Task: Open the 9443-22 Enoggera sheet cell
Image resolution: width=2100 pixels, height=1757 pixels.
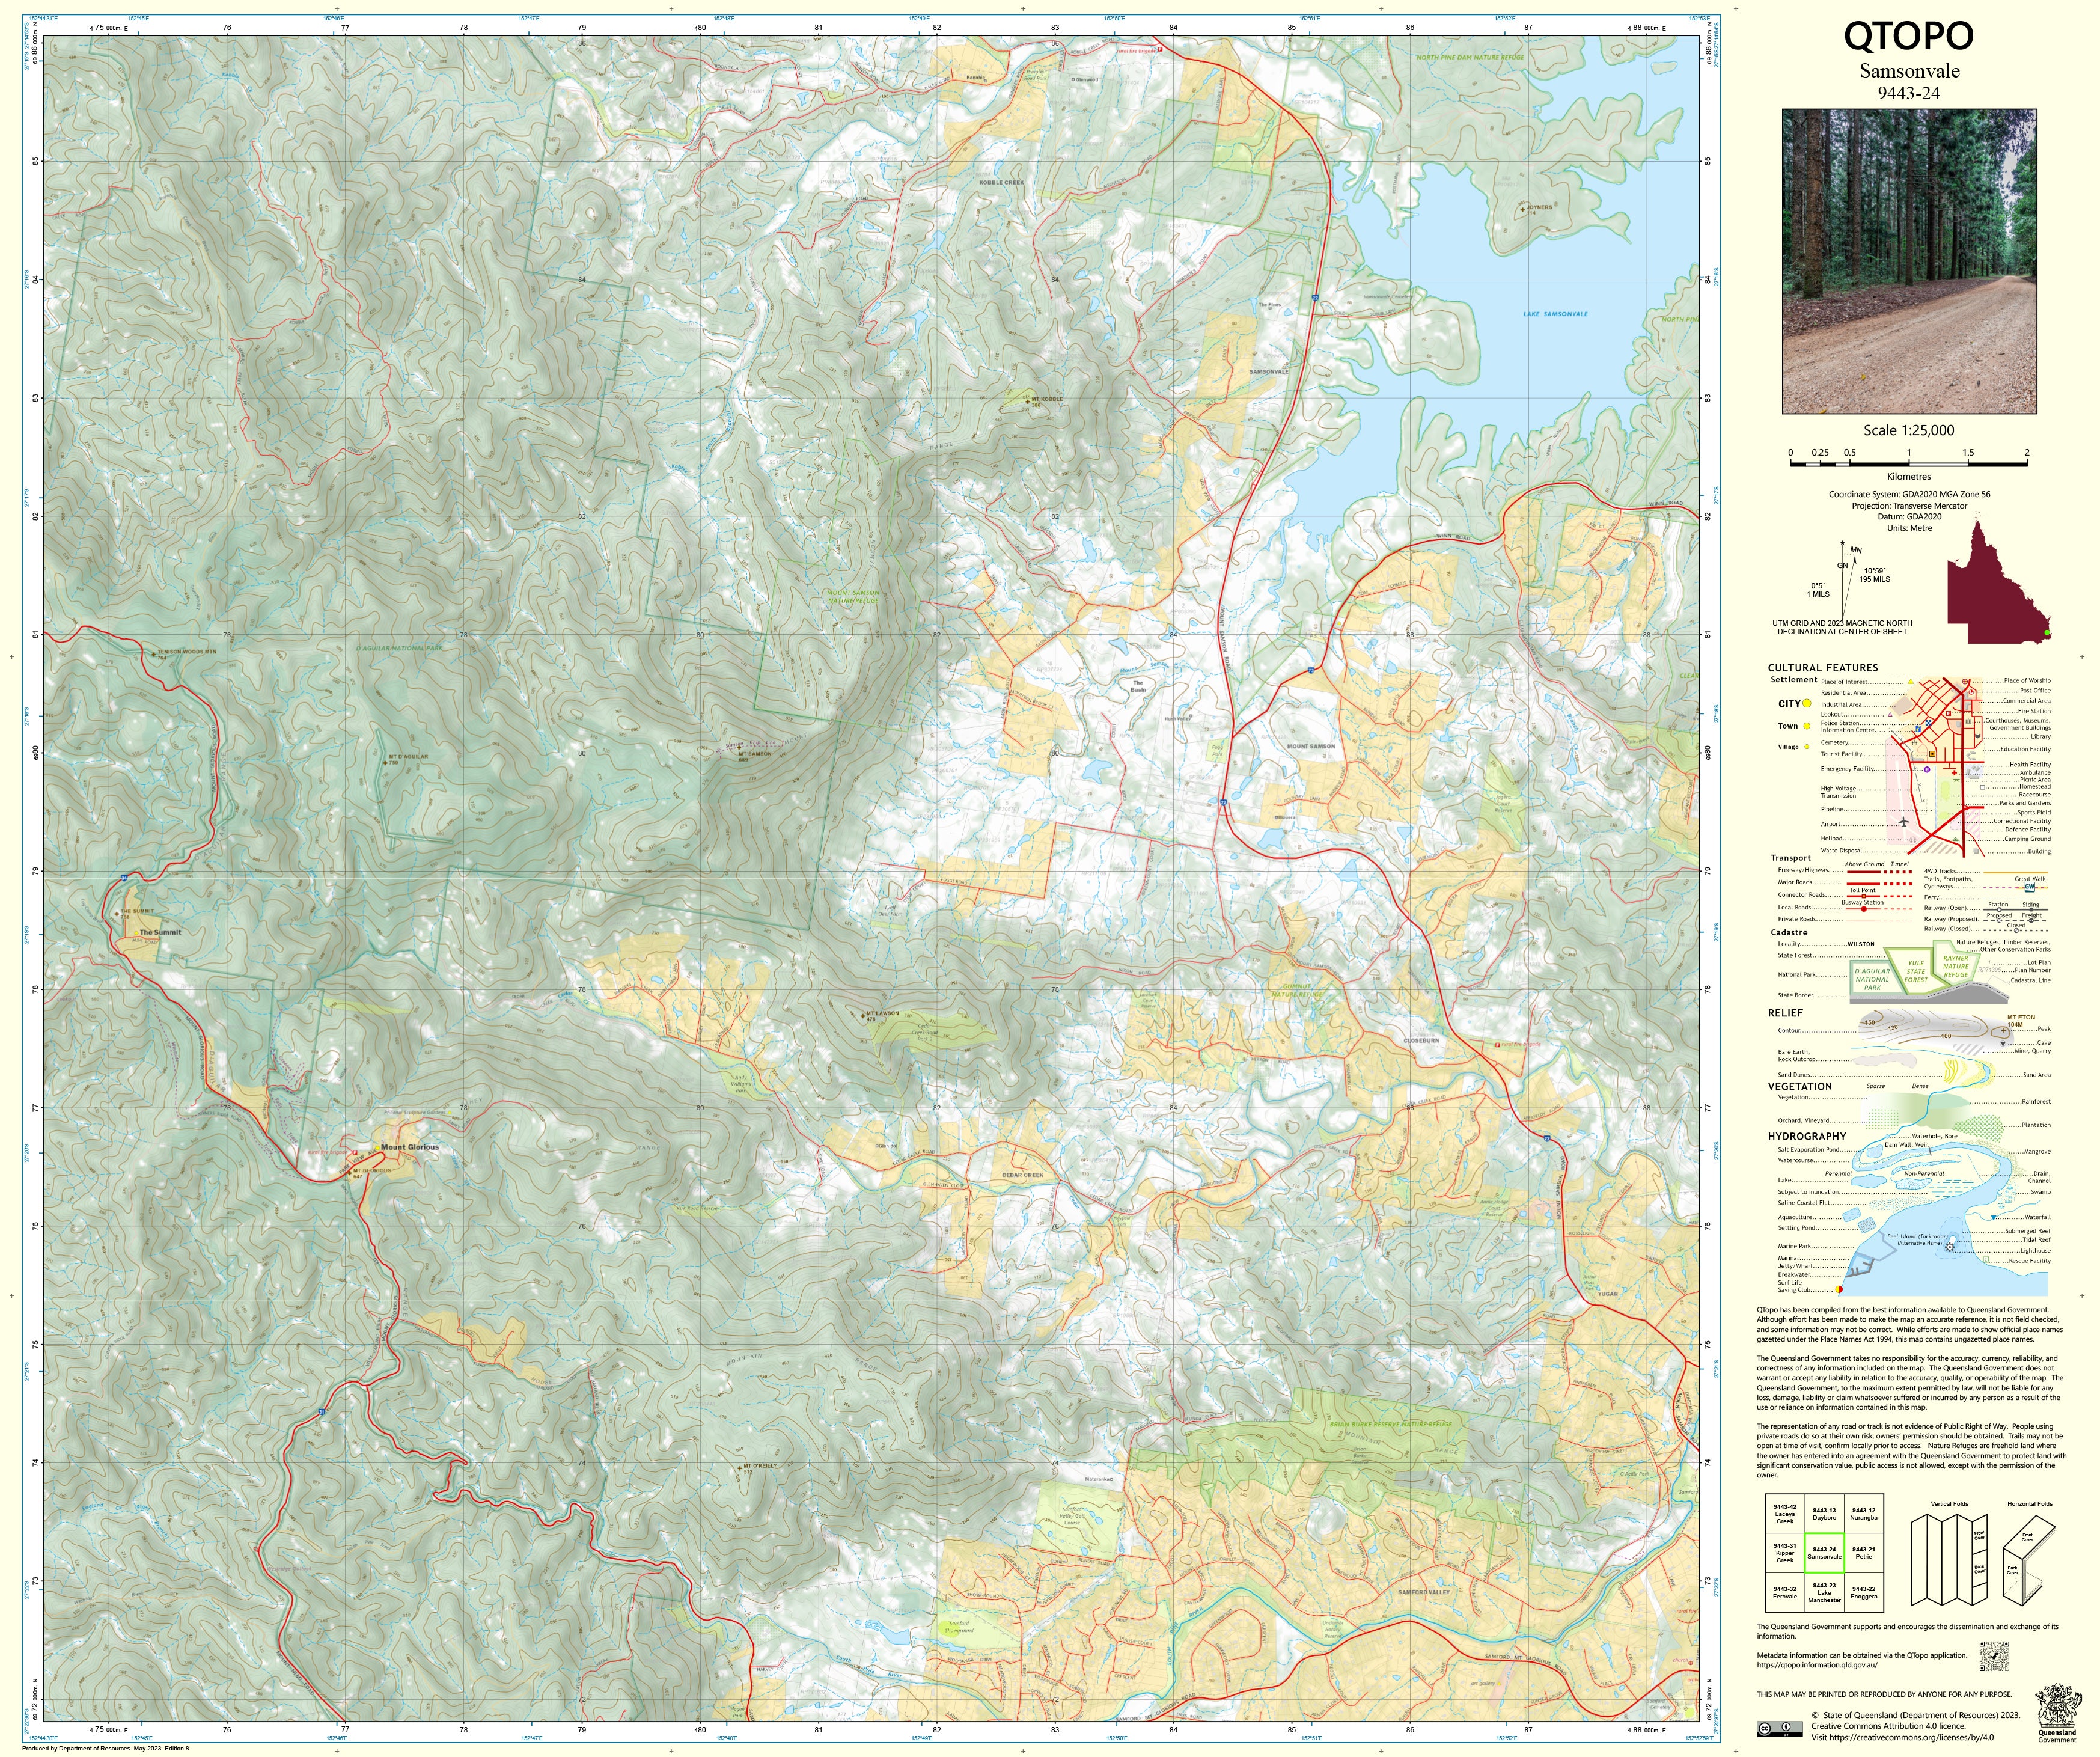Action: [x=1864, y=1593]
